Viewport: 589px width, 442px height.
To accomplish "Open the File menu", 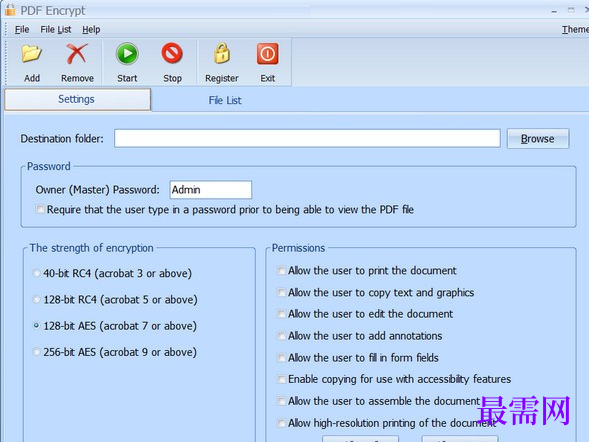I will point(22,29).
